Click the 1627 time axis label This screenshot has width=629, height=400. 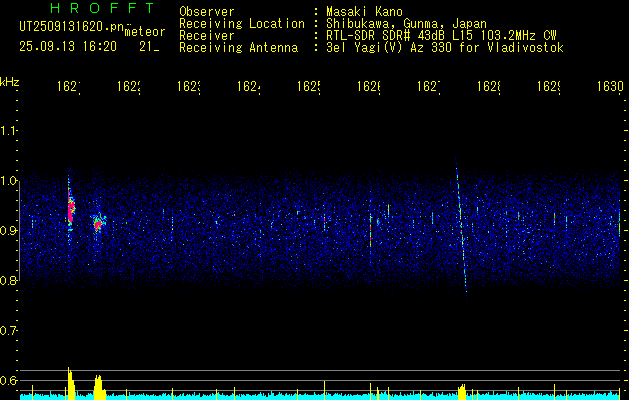click(428, 86)
